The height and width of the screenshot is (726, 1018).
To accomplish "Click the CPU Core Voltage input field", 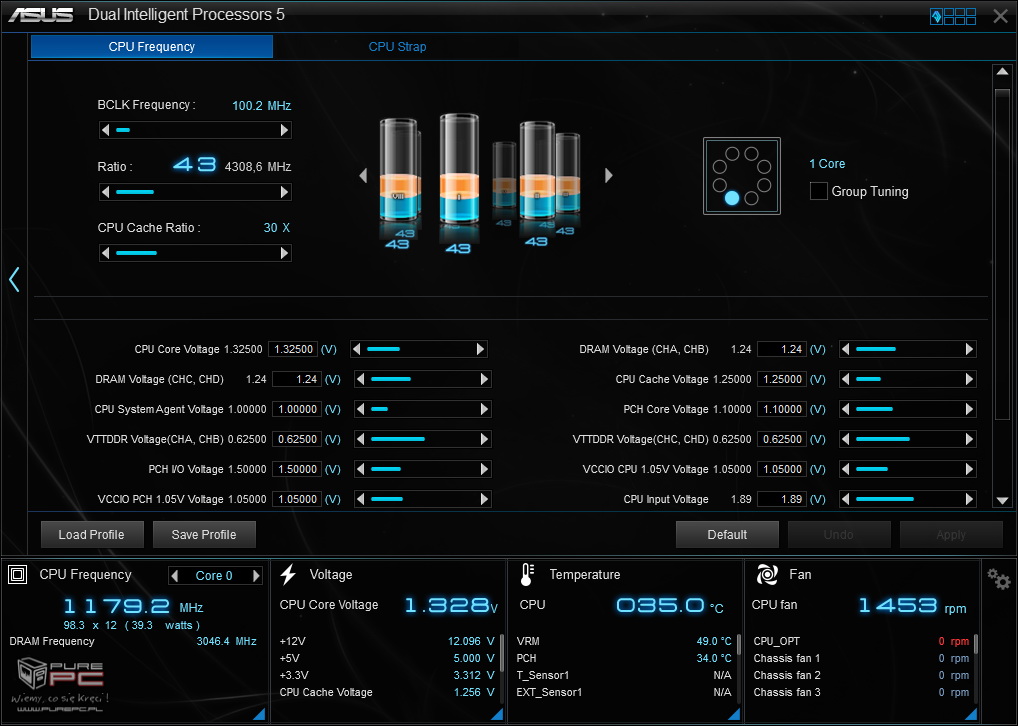I will 293,349.
